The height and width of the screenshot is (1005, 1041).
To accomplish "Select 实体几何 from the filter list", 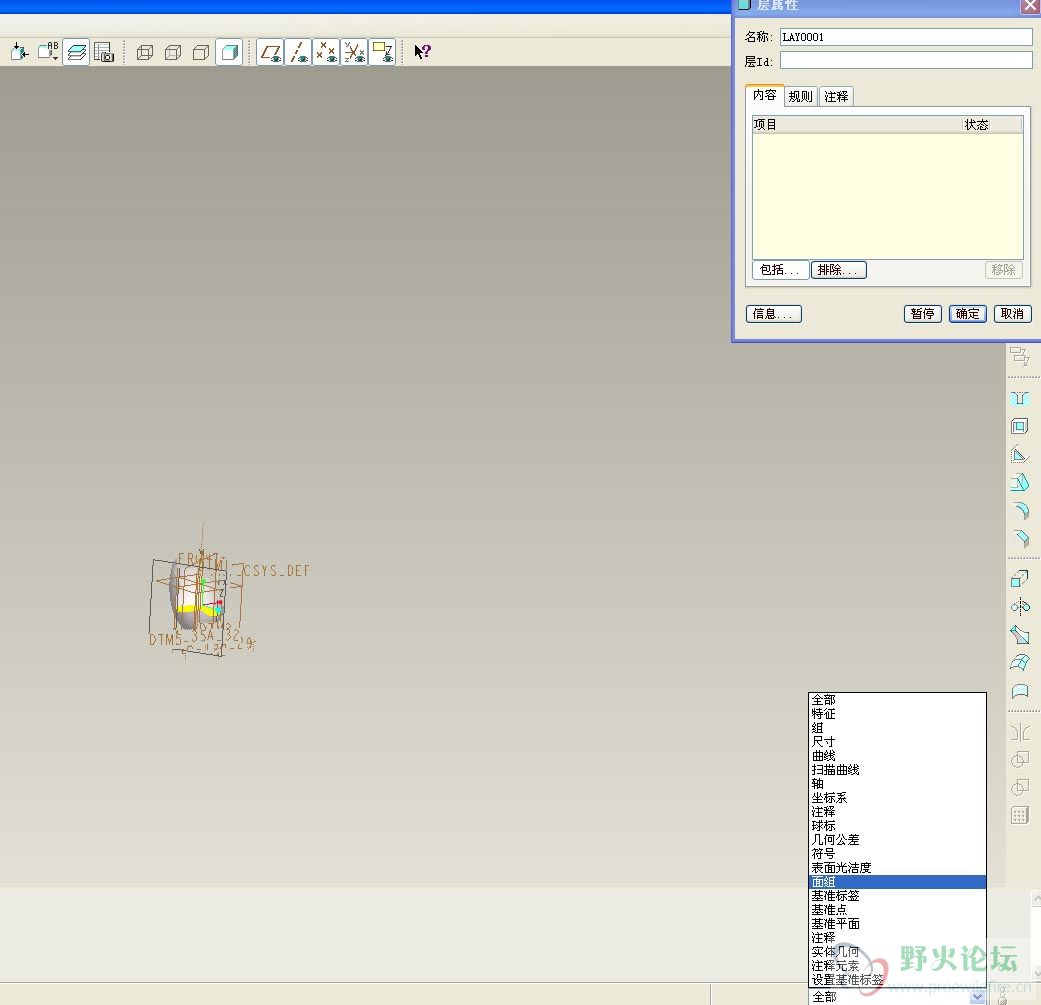I will click(897, 951).
